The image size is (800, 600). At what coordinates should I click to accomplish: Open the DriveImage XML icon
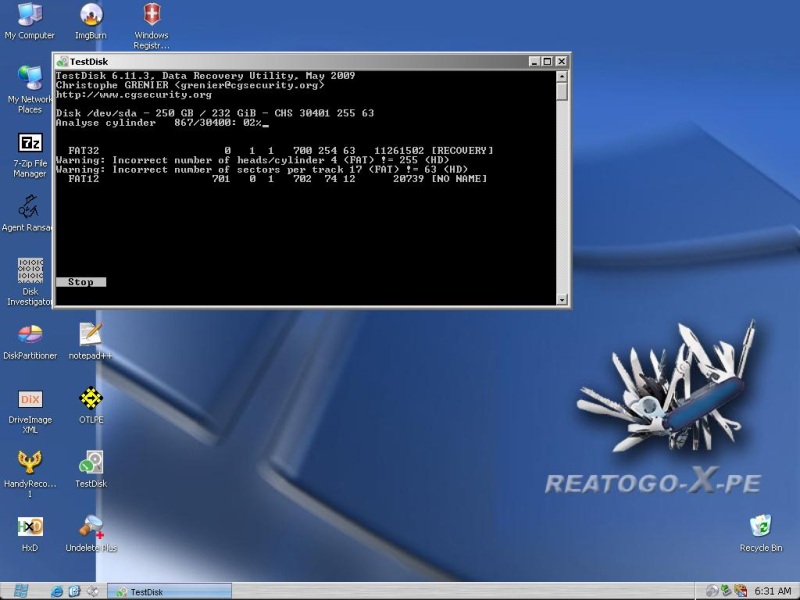(30, 411)
